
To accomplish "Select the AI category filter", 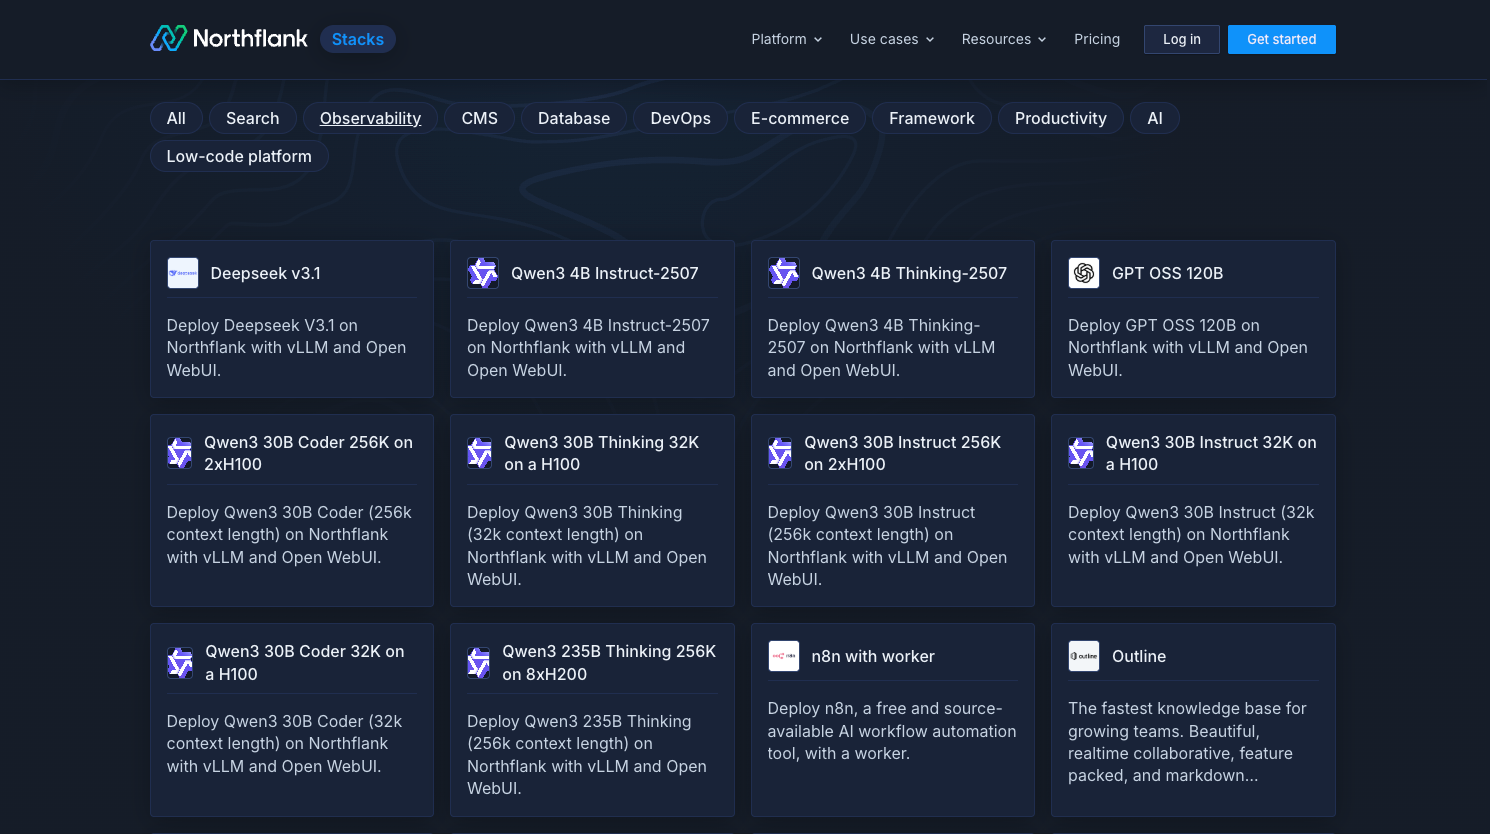I will (x=1155, y=118).
